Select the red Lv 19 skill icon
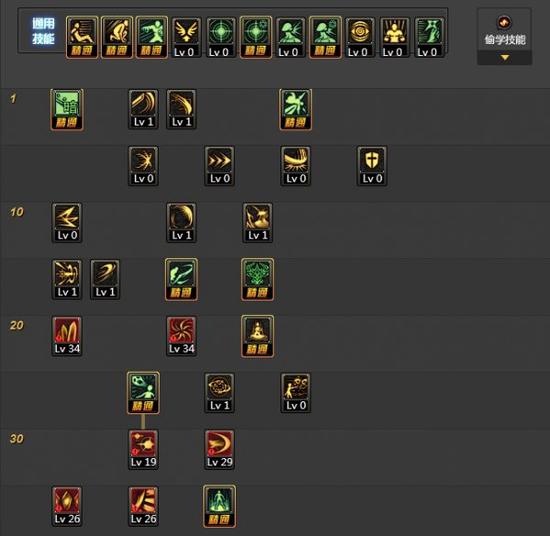The height and width of the screenshot is (536, 550). coord(143,449)
